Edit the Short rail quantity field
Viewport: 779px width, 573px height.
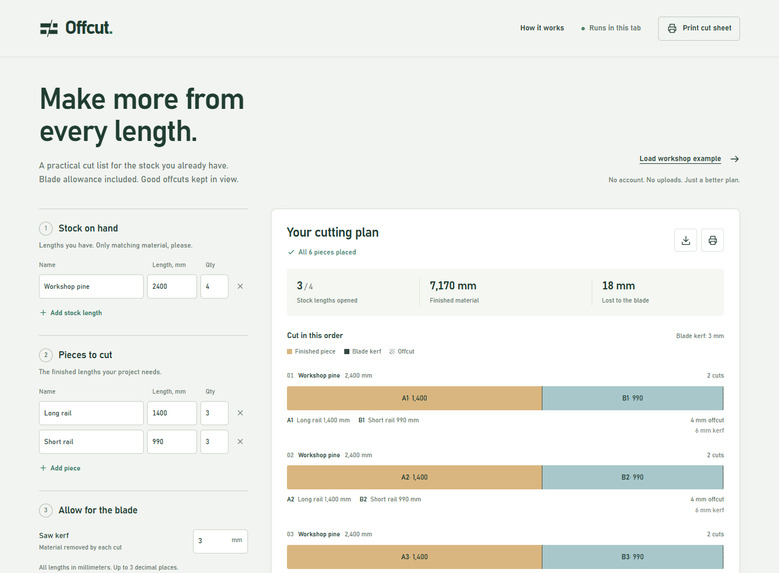214,441
